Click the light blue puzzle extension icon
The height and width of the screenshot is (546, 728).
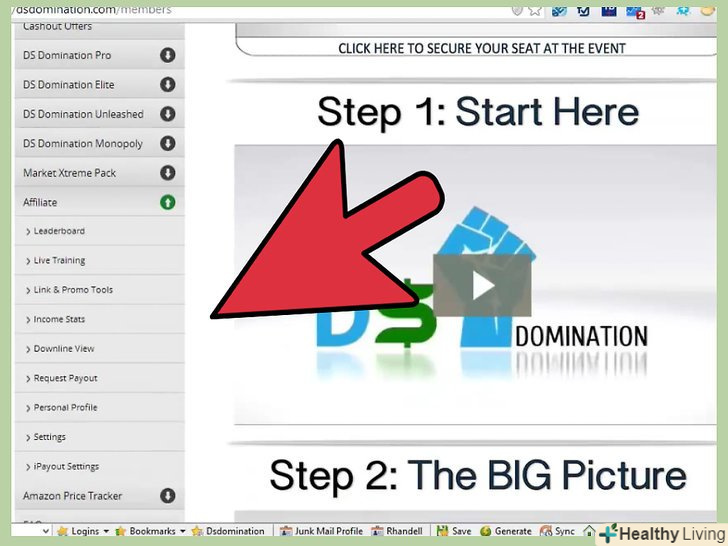(683, 10)
